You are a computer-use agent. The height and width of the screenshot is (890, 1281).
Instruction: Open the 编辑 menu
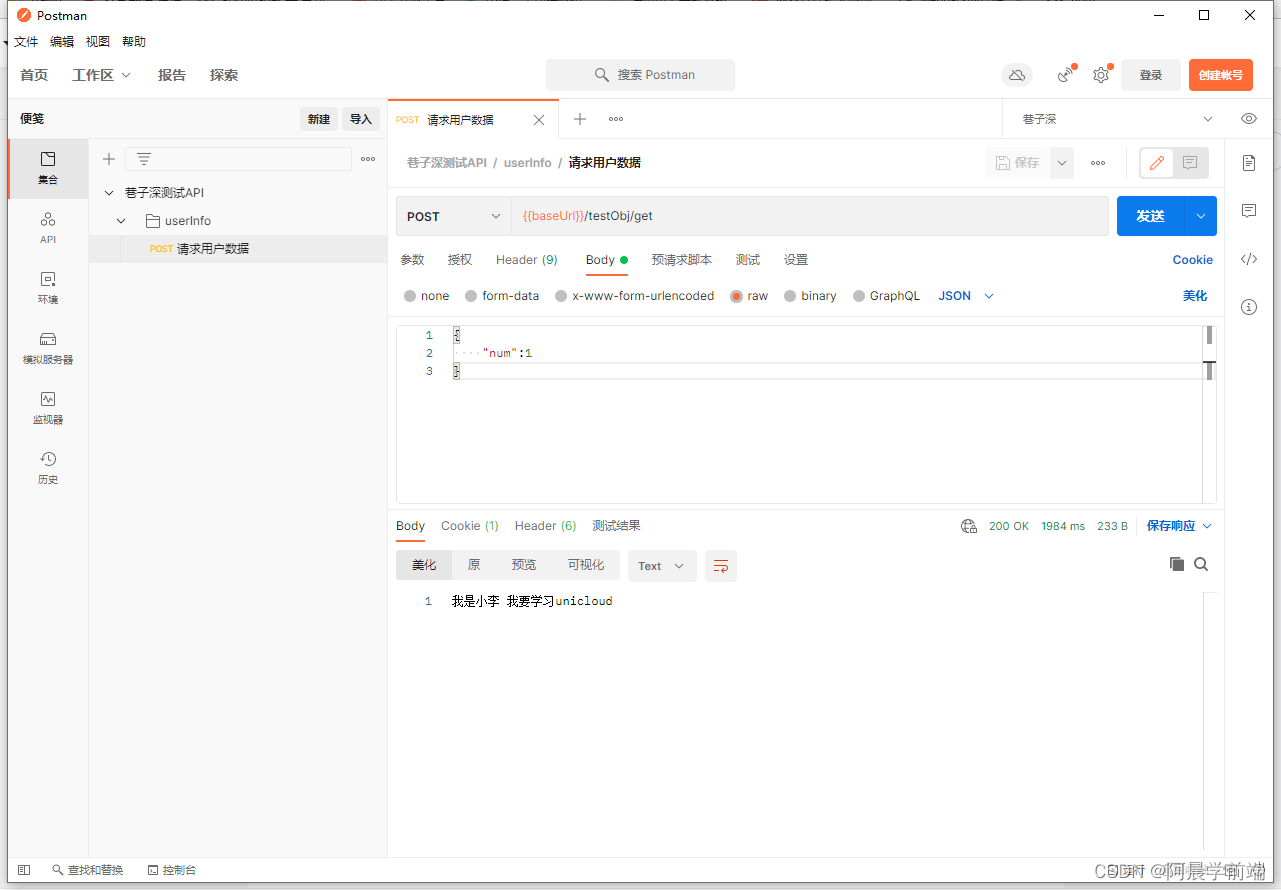(62, 42)
